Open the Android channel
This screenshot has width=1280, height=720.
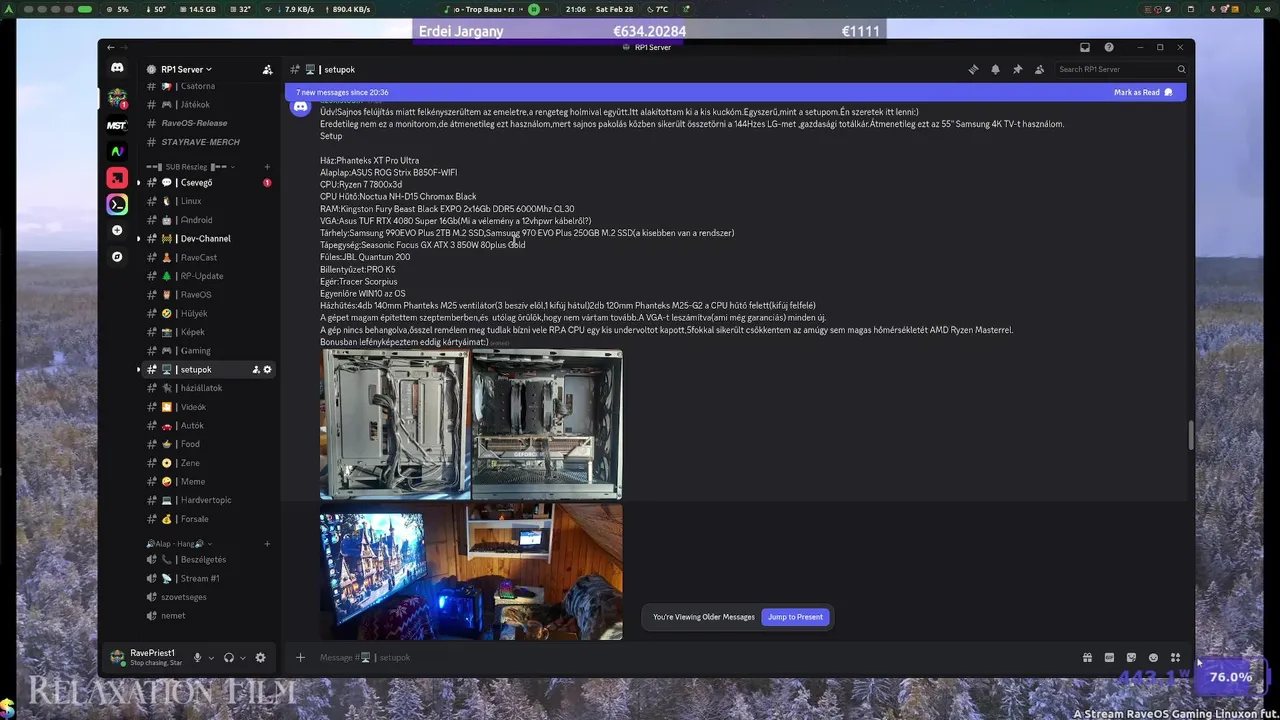point(208,220)
